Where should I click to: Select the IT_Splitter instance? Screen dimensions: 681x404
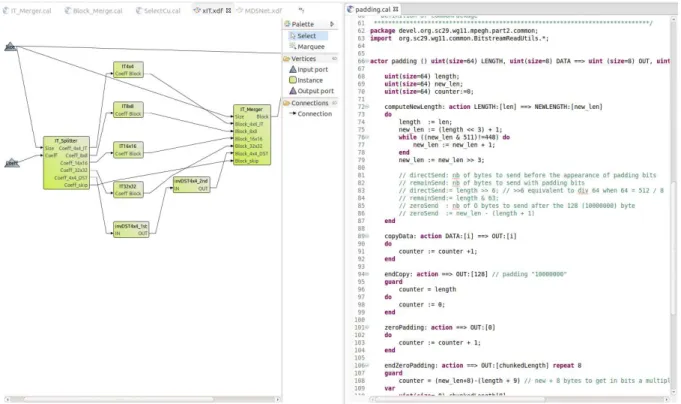click(x=66, y=163)
